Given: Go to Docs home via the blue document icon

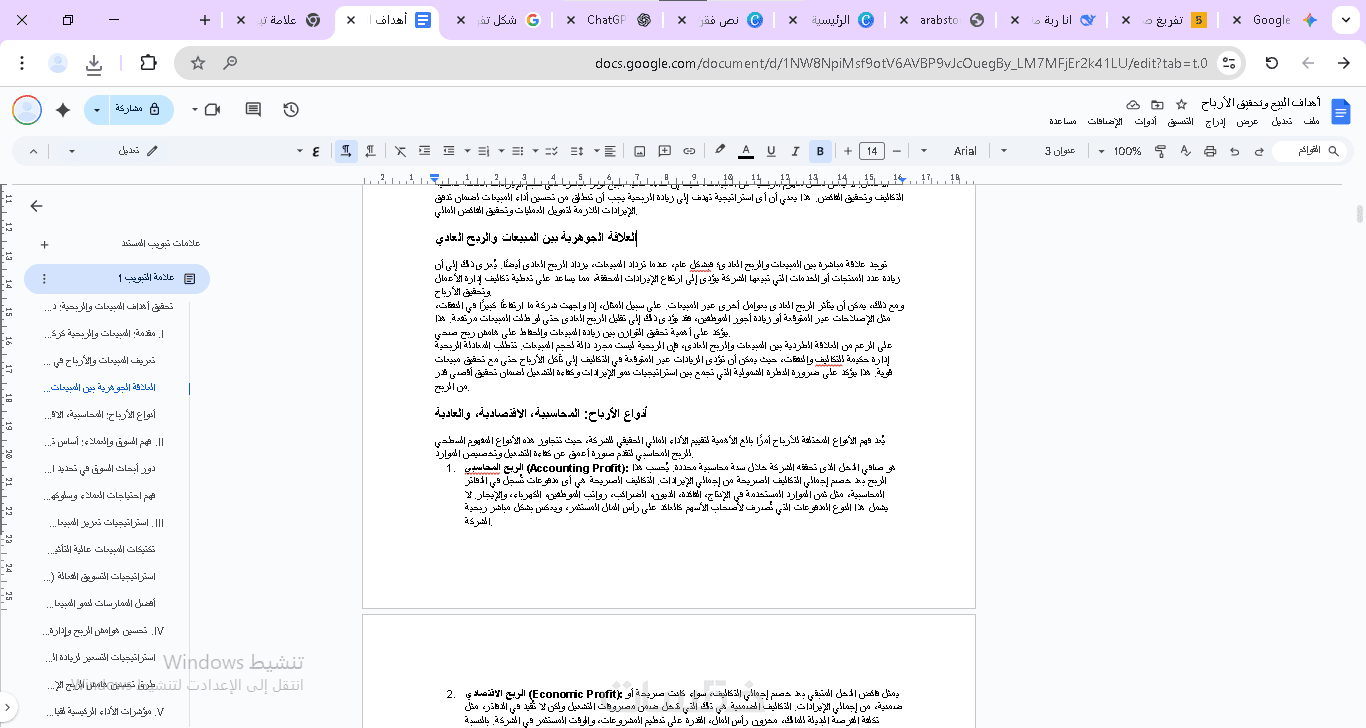Looking at the screenshot, I should [x=1340, y=111].
